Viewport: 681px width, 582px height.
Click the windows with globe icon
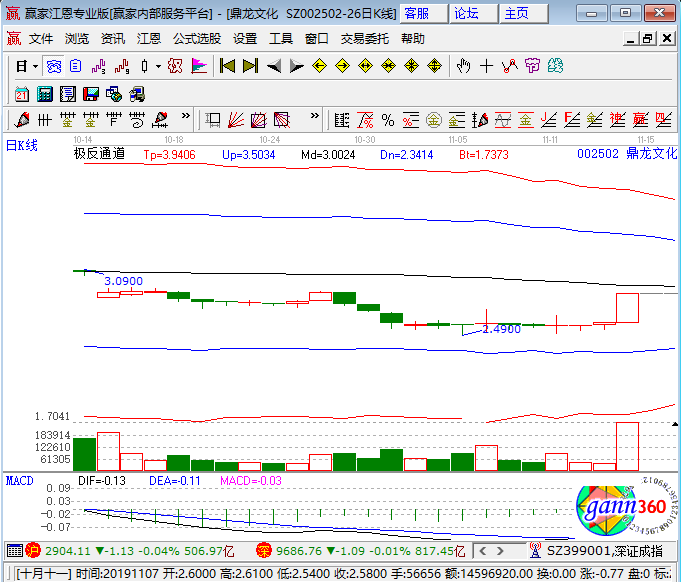(x=114, y=94)
